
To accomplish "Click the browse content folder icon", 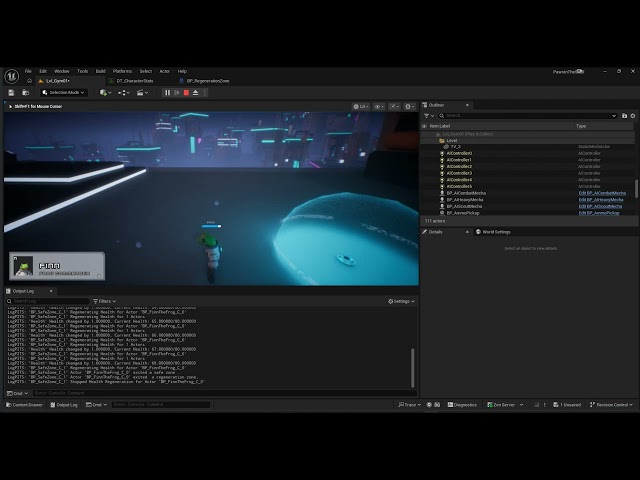I will click(25, 93).
